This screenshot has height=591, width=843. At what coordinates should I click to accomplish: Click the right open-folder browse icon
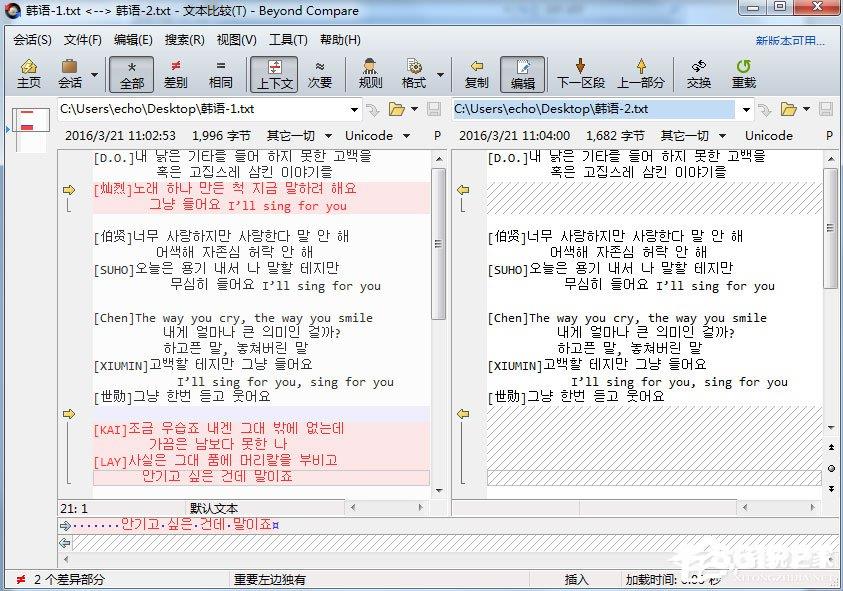(789, 109)
